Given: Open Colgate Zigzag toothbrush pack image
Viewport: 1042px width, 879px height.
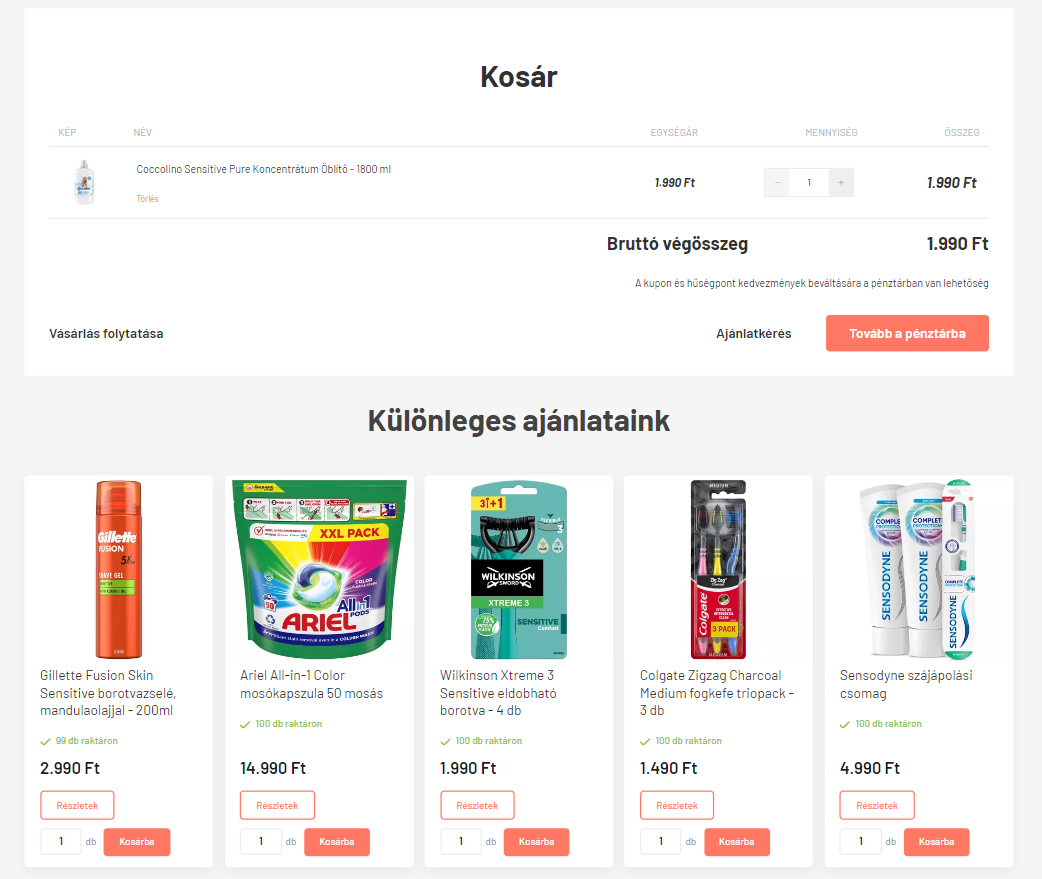Looking at the screenshot, I should pos(718,569).
